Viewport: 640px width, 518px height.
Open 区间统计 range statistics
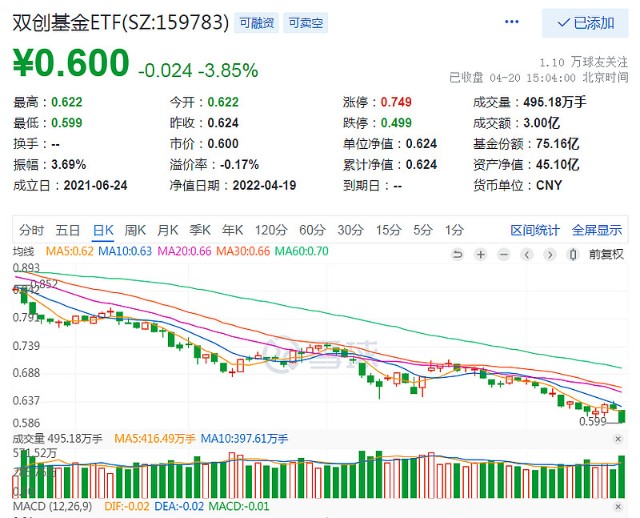(x=535, y=230)
